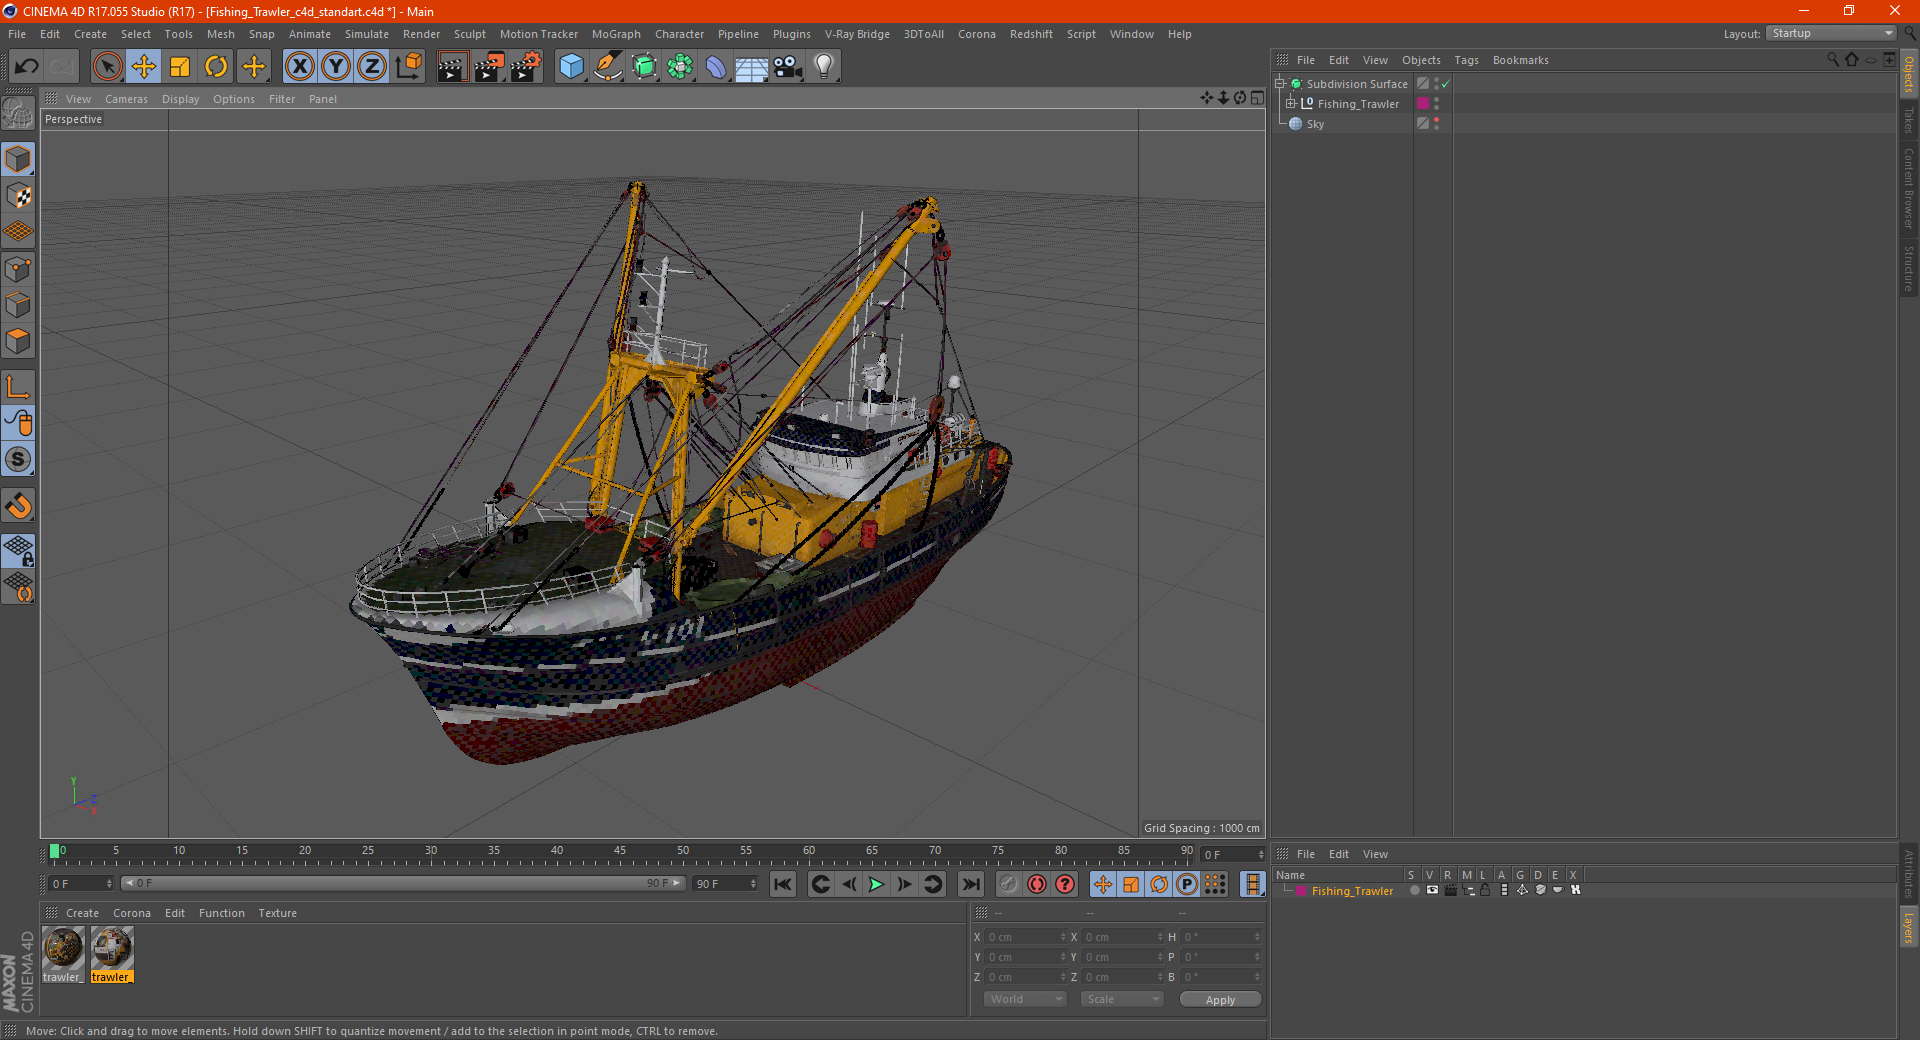
Task: Switch to Texture mode checkered icon
Action: (x=18, y=195)
